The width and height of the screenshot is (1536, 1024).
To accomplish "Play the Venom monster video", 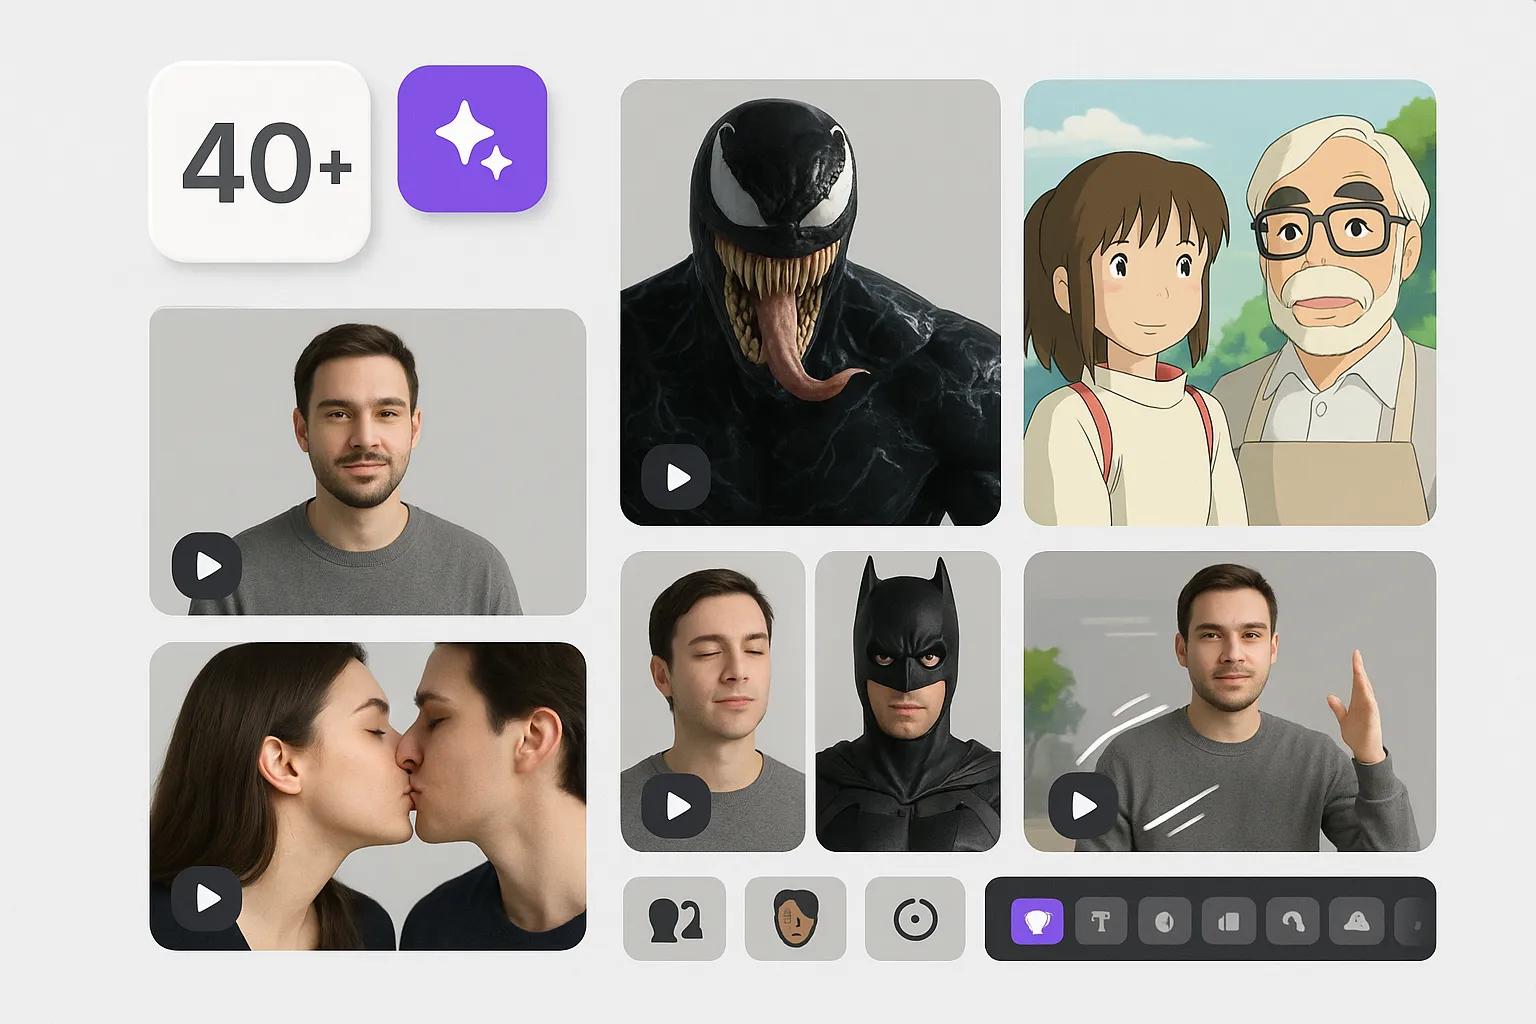I will coord(677,478).
